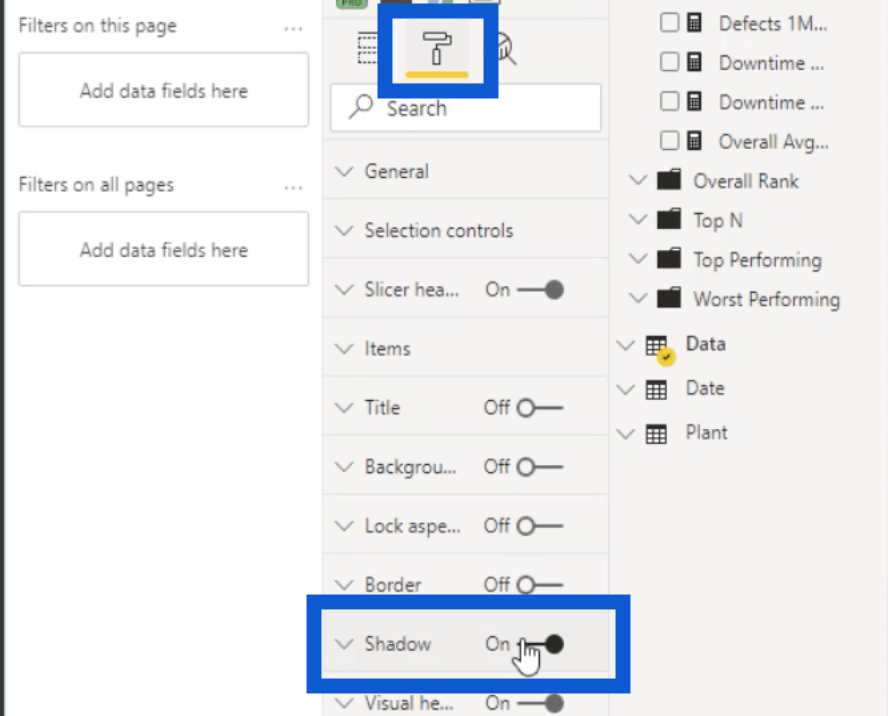The width and height of the screenshot is (888, 716).
Task: Click the Worst Performing folder icon
Action: pyautogui.click(x=669, y=297)
